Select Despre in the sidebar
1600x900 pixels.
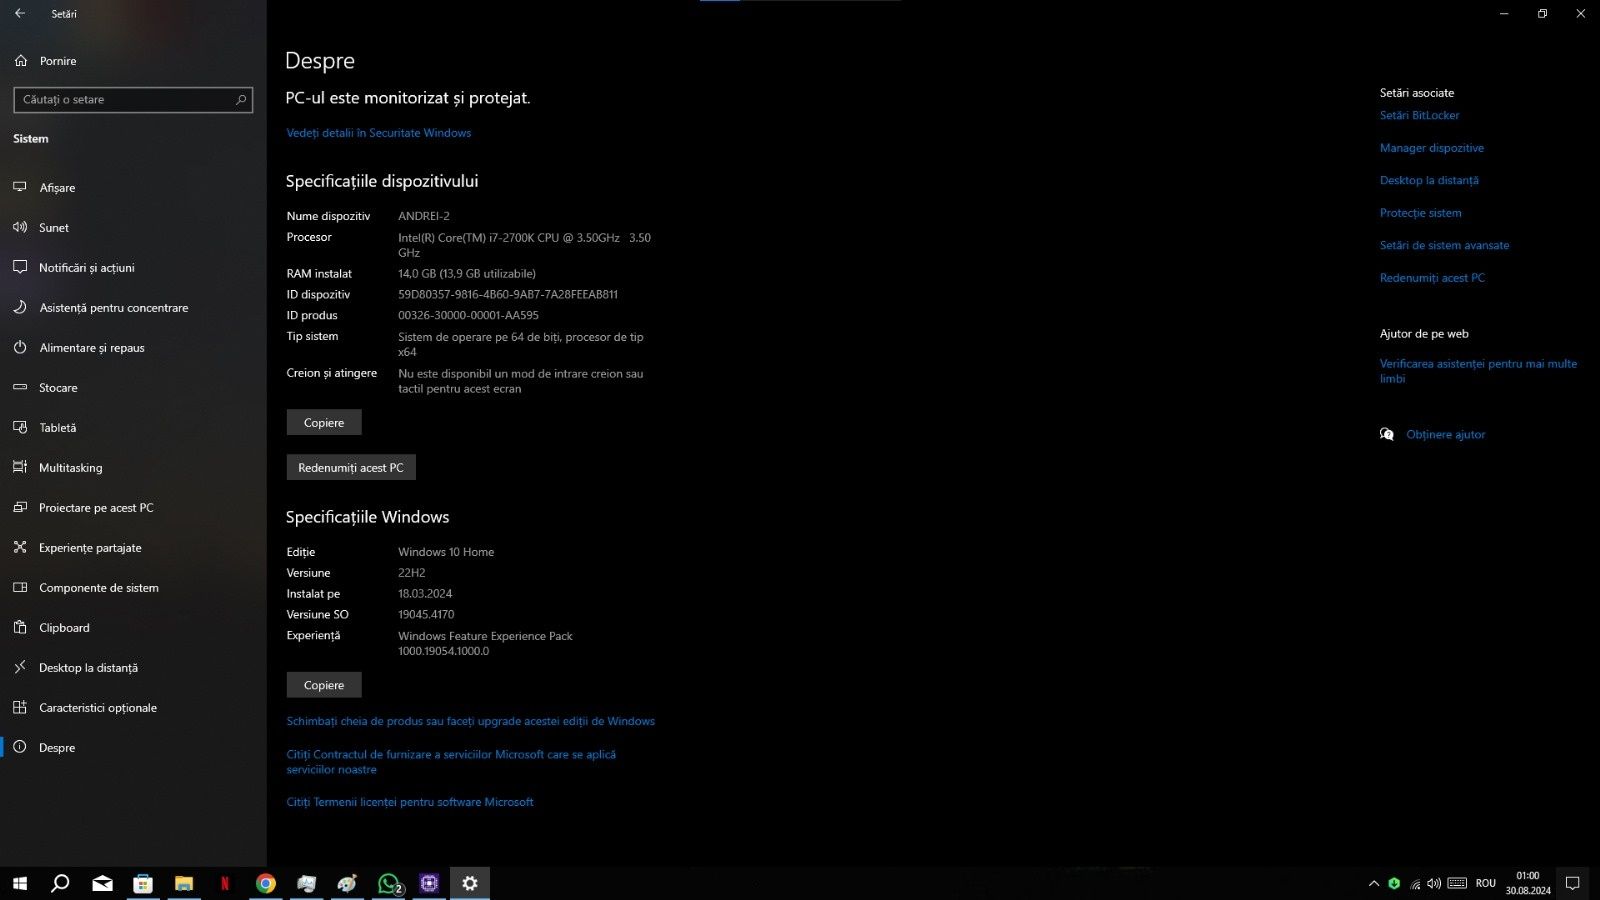tap(133, 748)
